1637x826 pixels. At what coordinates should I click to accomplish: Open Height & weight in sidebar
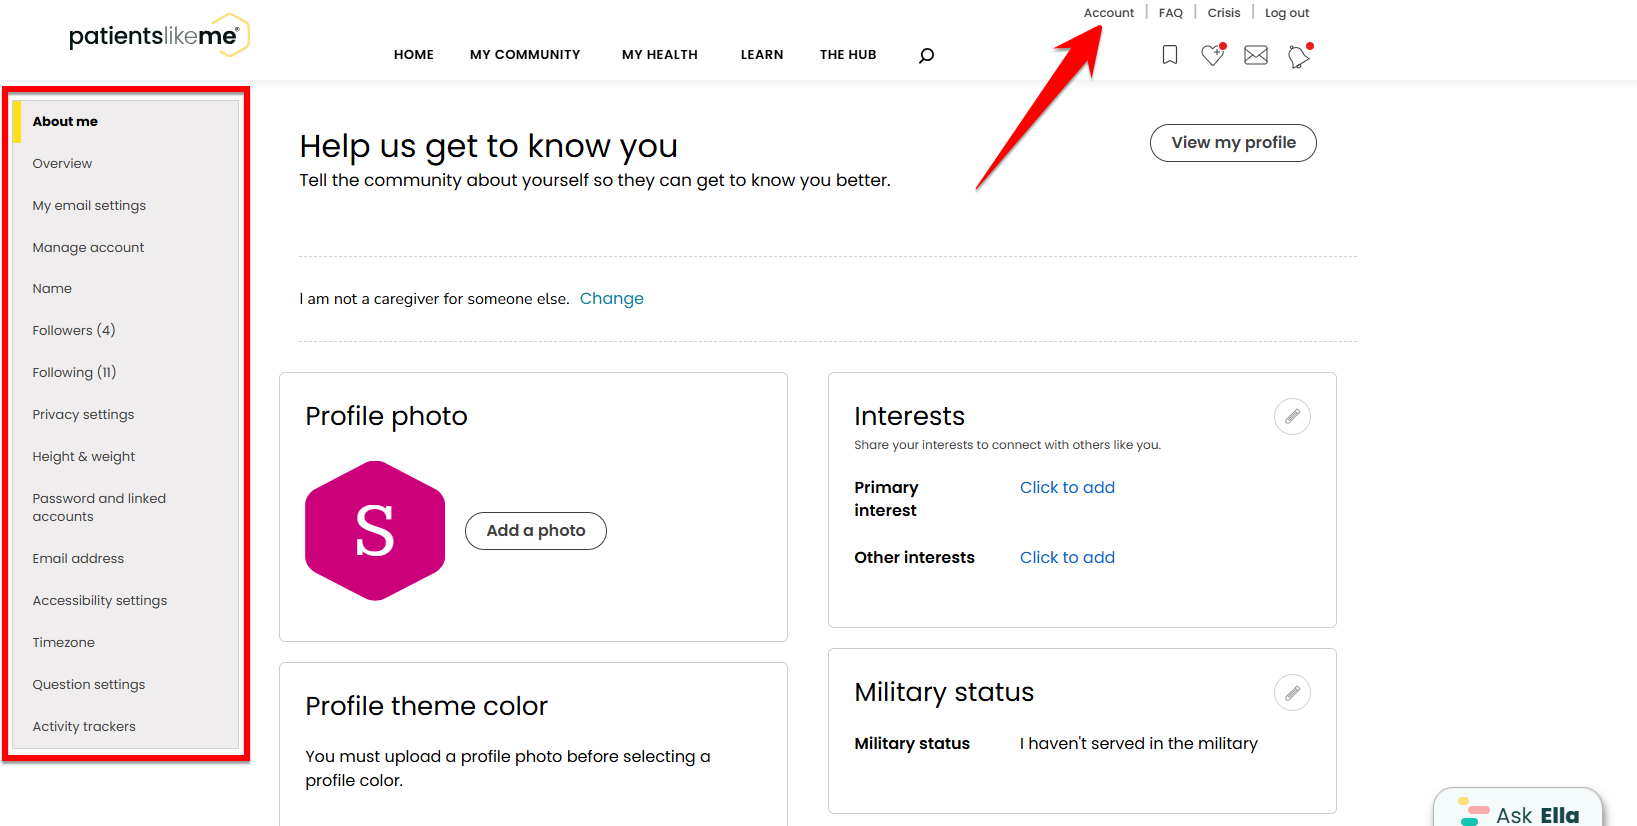click(84, 457)
